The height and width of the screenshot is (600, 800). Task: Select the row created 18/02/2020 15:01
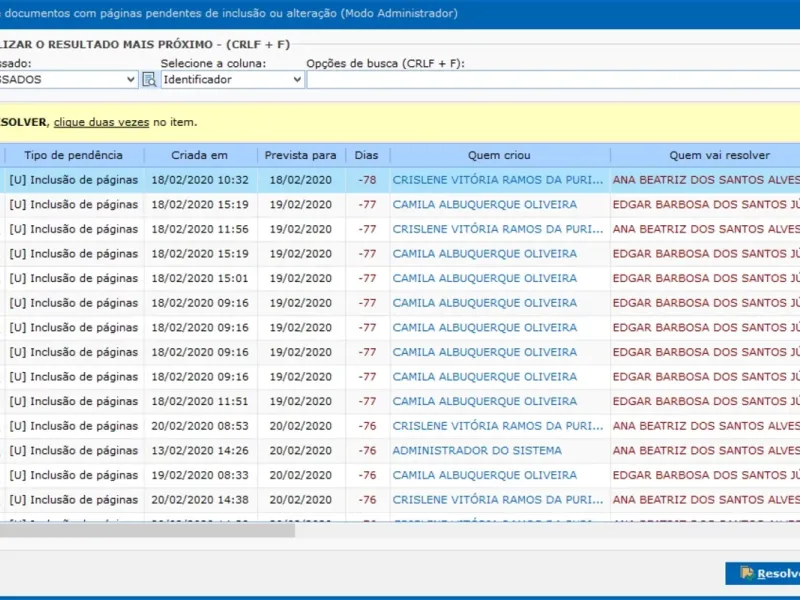coord(199,278)
